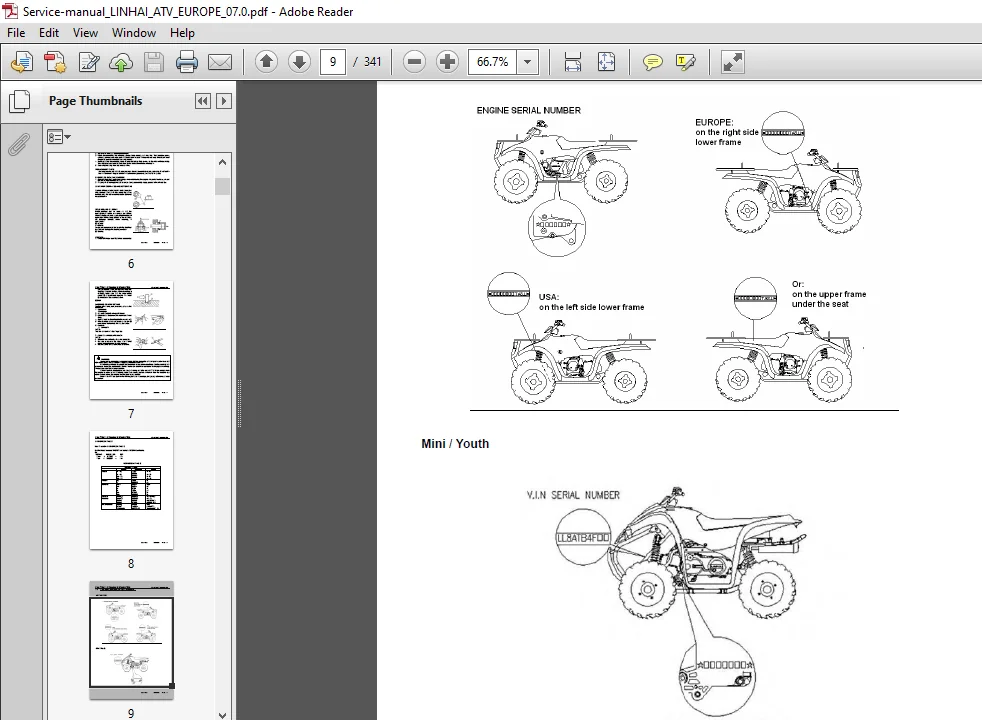Screen dimensions: 982x720
Task: Open the Edit menu
Action: tap(49, 33)
